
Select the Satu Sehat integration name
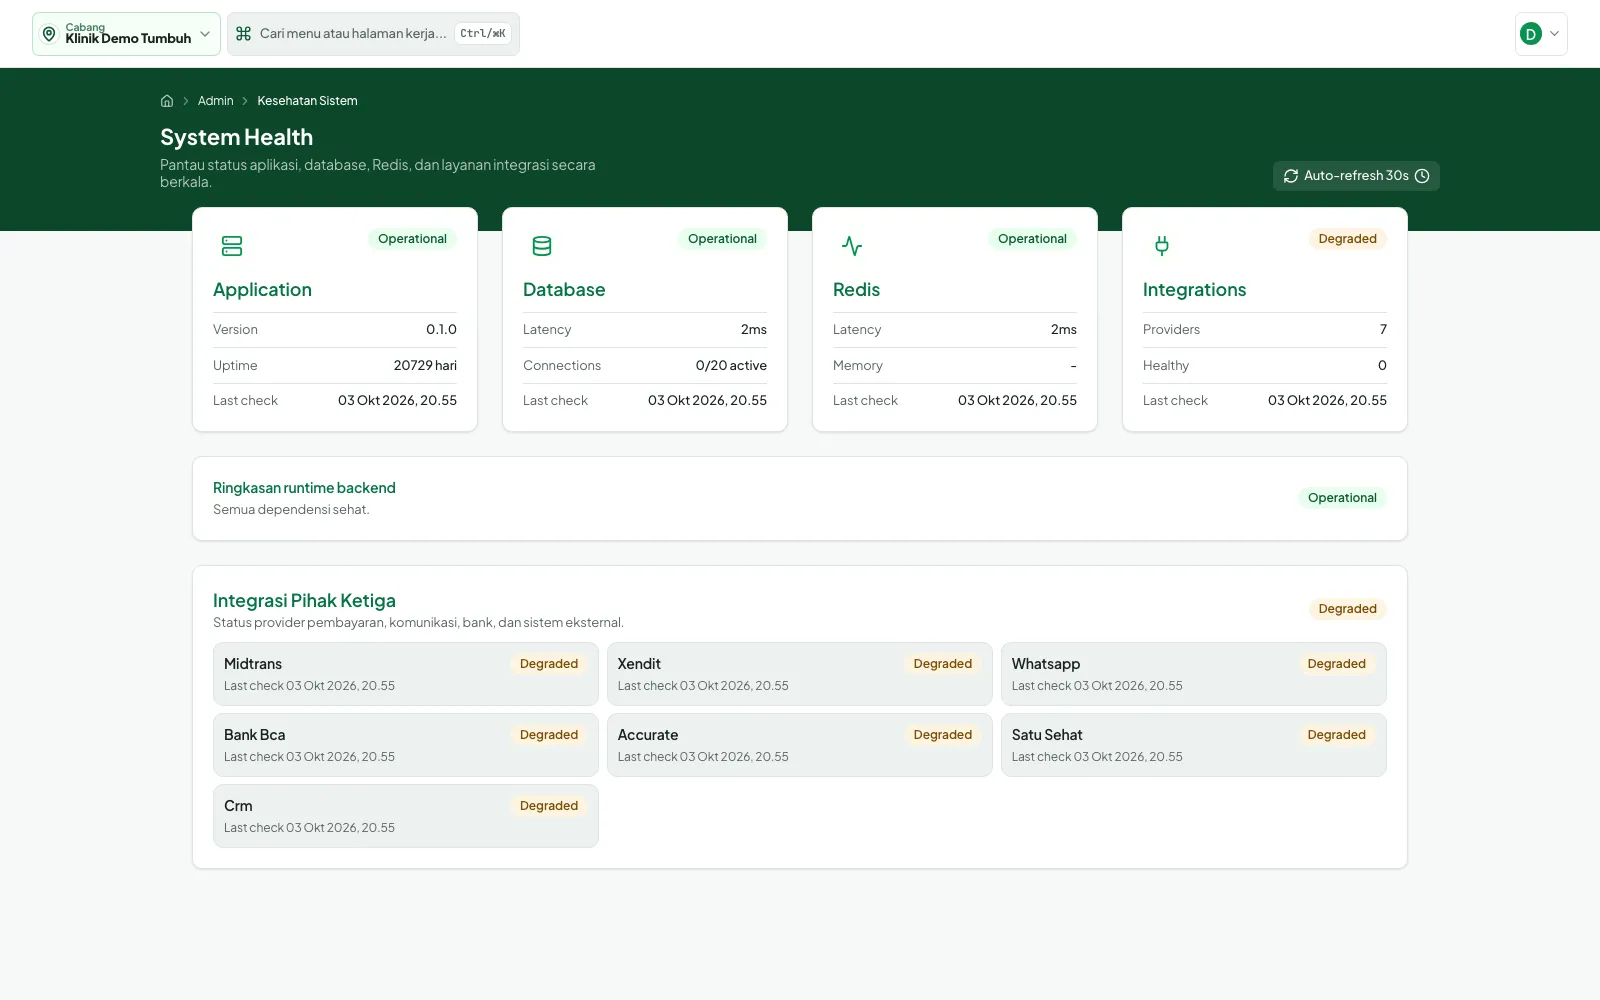pyautogui.click(x=1047, y=735)
